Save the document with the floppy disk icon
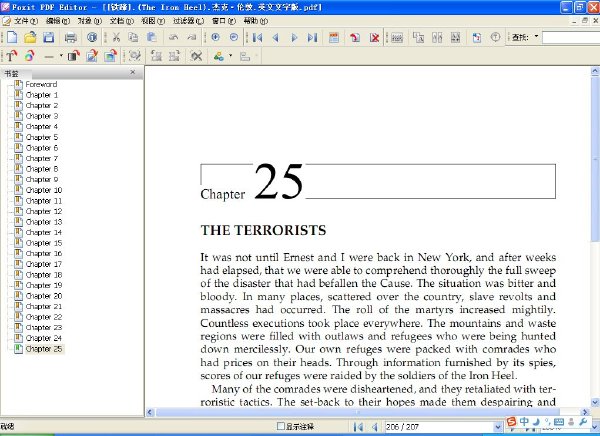 [x=49, y=37]
